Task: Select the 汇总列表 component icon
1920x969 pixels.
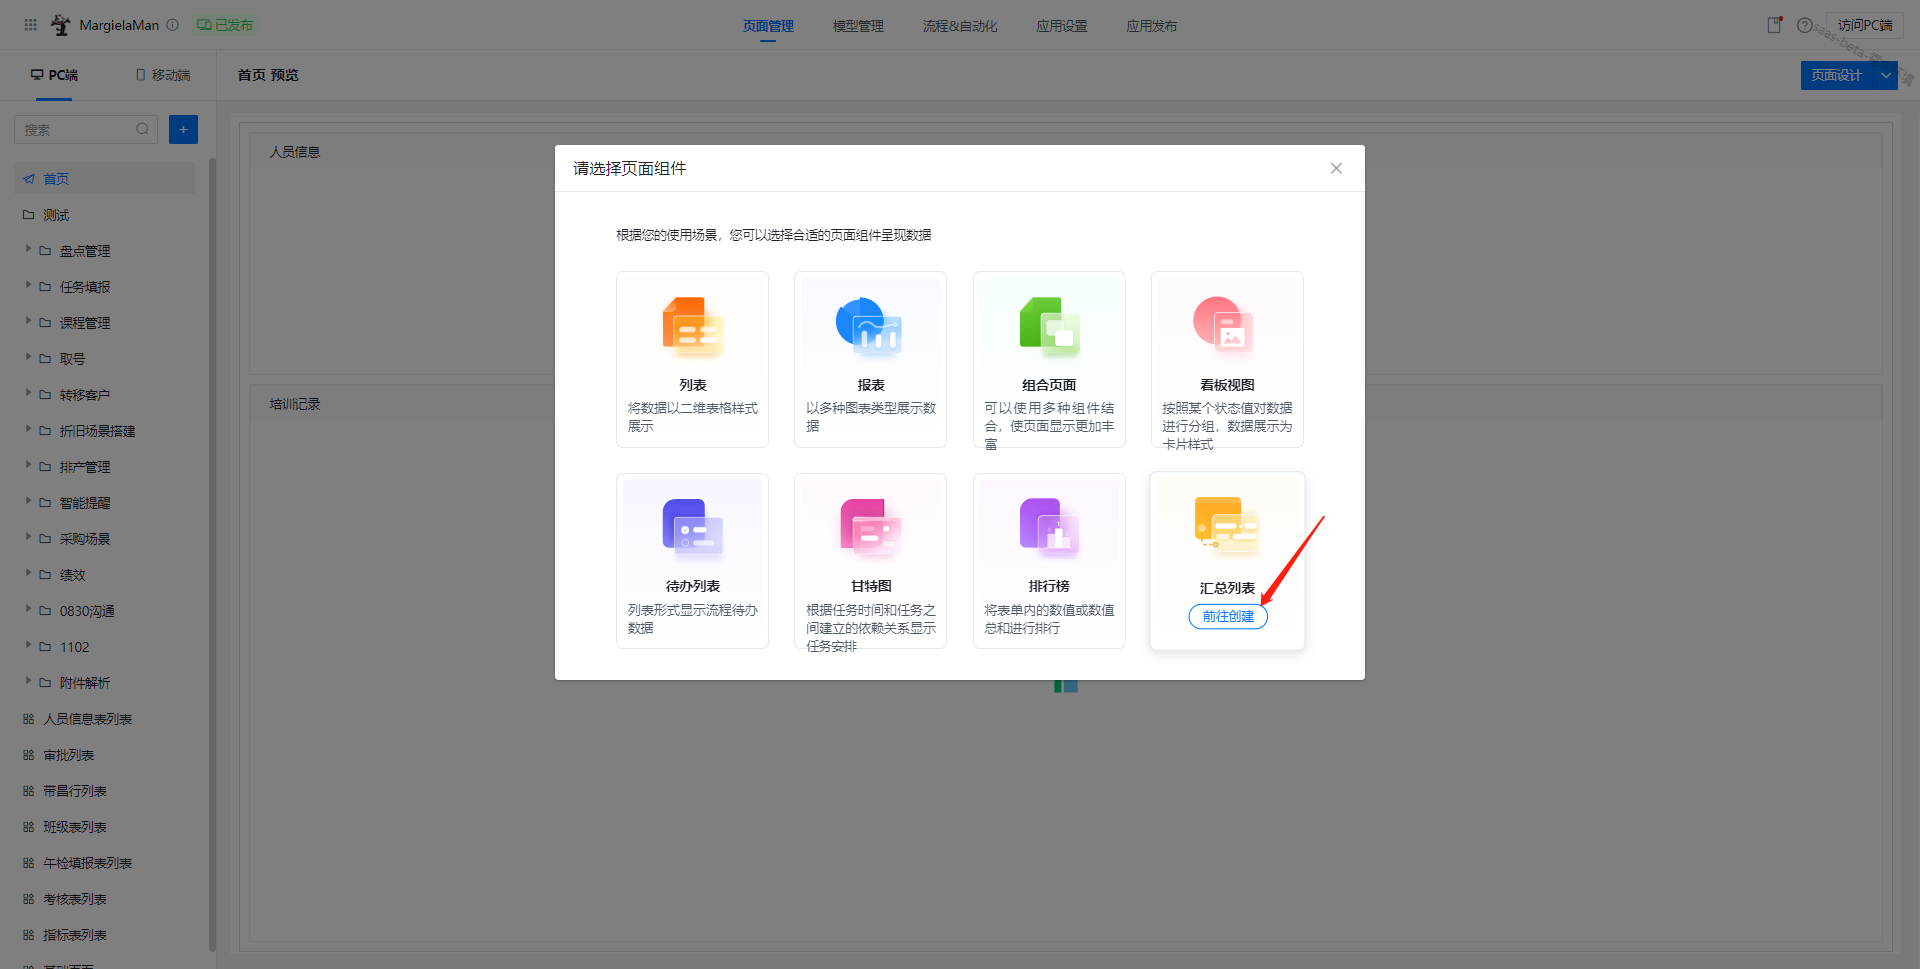Action: point(1227,525)
